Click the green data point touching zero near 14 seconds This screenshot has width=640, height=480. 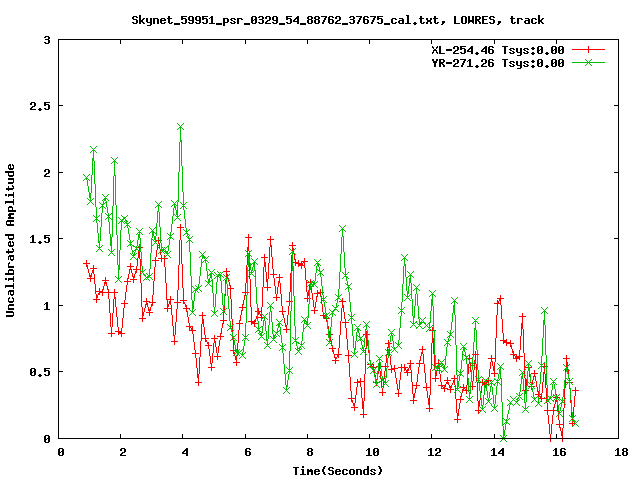tap(504, 438)
